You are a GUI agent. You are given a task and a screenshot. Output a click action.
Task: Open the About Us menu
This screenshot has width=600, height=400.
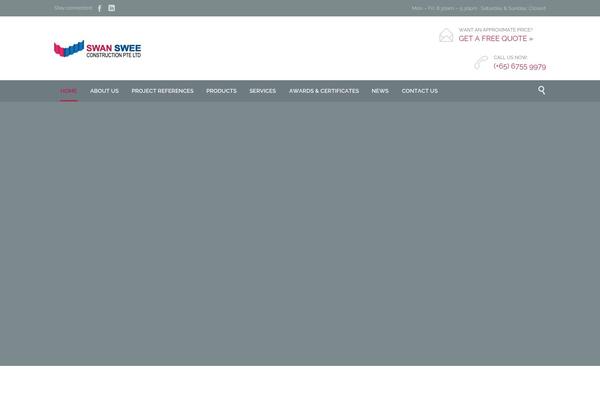point(104,91)
